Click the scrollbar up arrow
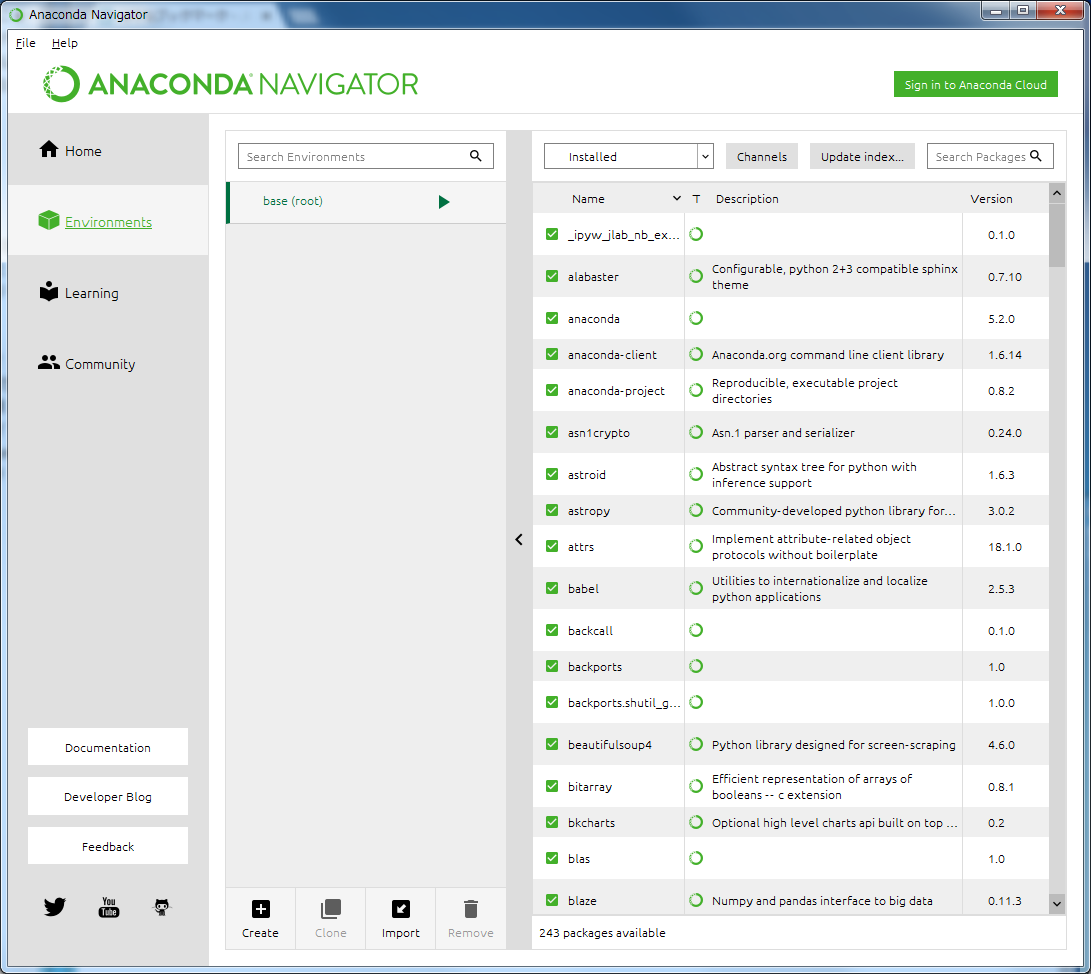The height and width of the screenshot is (974, 1091). tap(1057, 193)
